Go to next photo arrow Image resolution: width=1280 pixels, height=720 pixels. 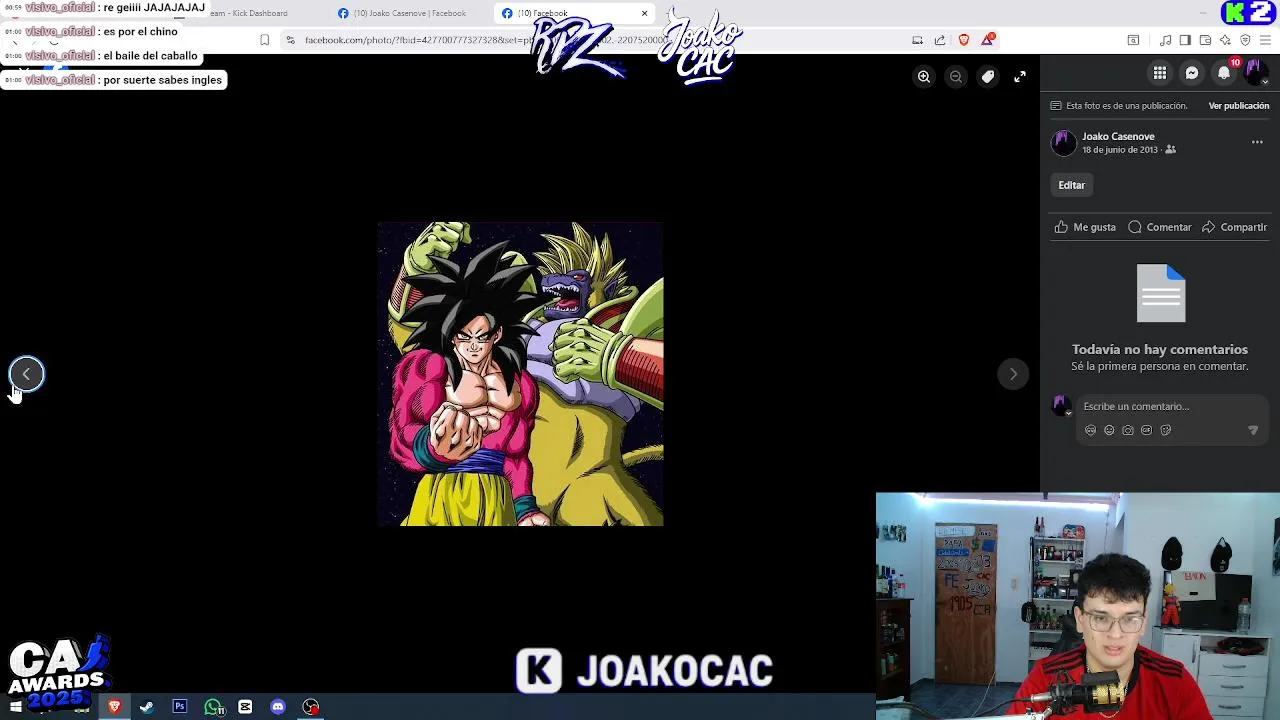click(1013, 374)
